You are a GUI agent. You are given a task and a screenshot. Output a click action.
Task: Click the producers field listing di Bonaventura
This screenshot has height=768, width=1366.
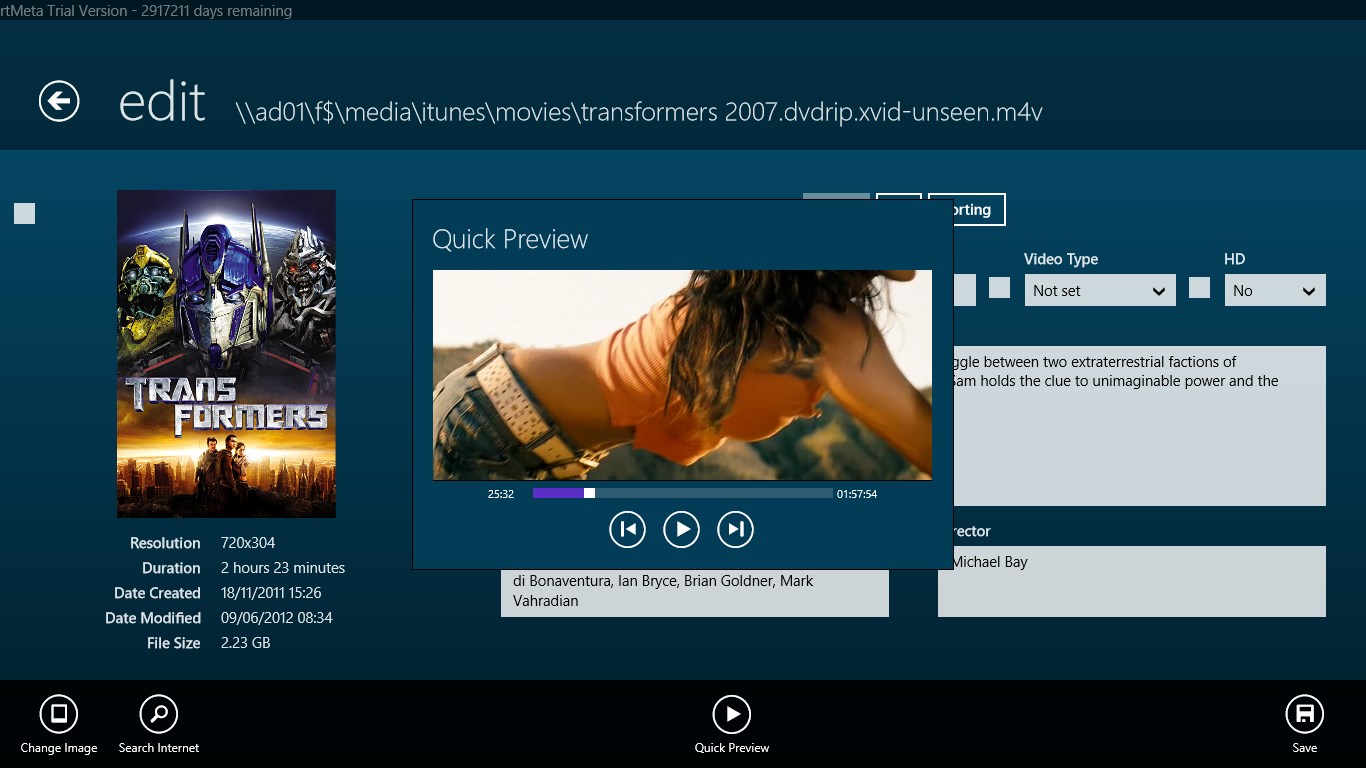694,591
